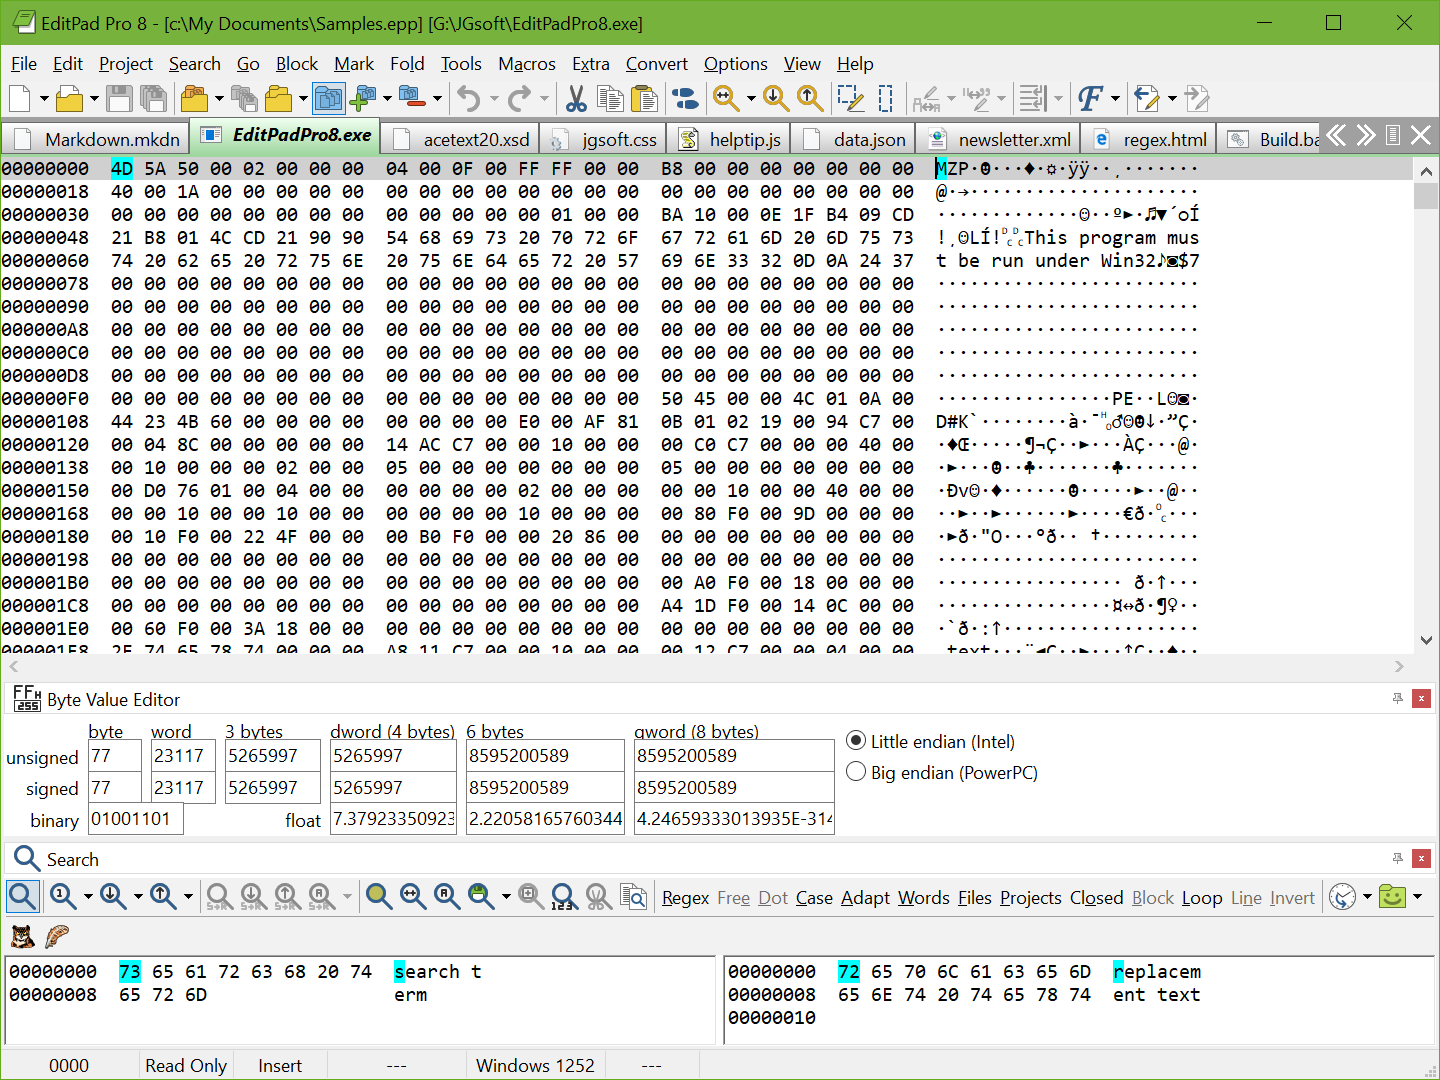
Task: Expand the Add to Project dropdown arrow
Action: click(387, 98)
